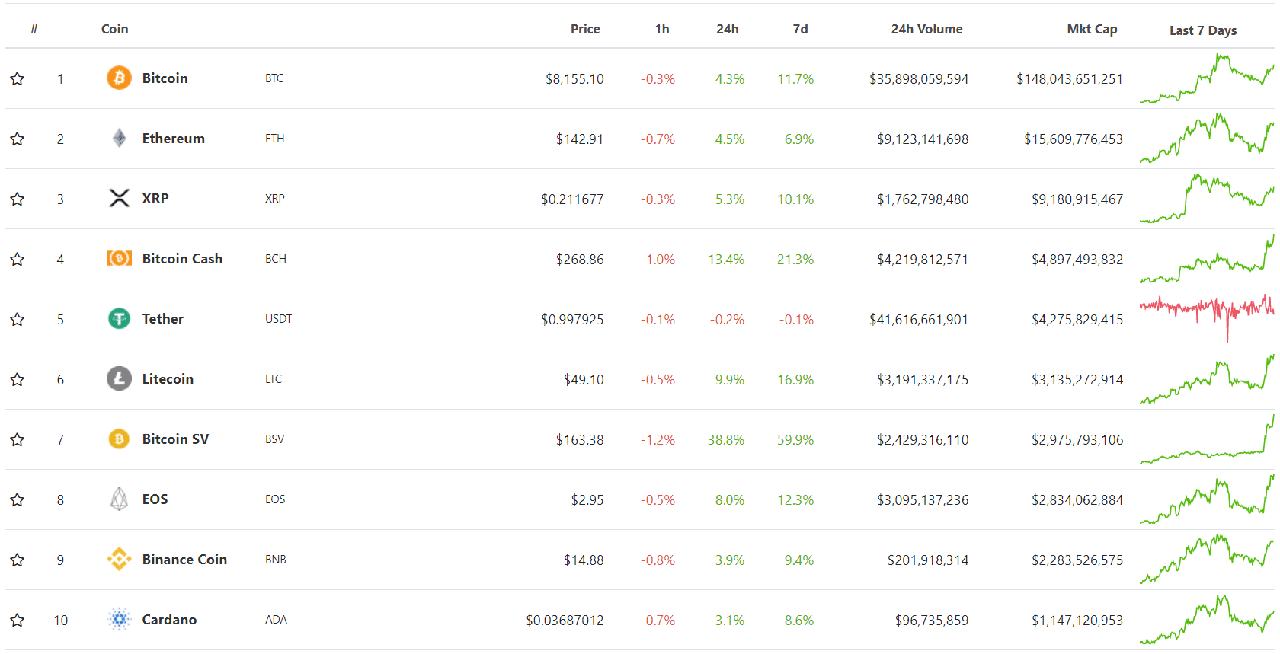1280x654 pixels.
Task: Click the Ethereum diamond logo
Action: point(119,138)
